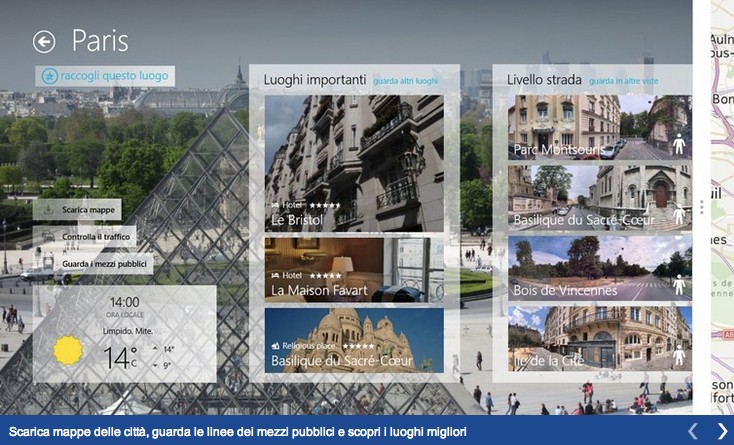
Task: Go to next slide with right chevron
Action: [x=722, y=431]
